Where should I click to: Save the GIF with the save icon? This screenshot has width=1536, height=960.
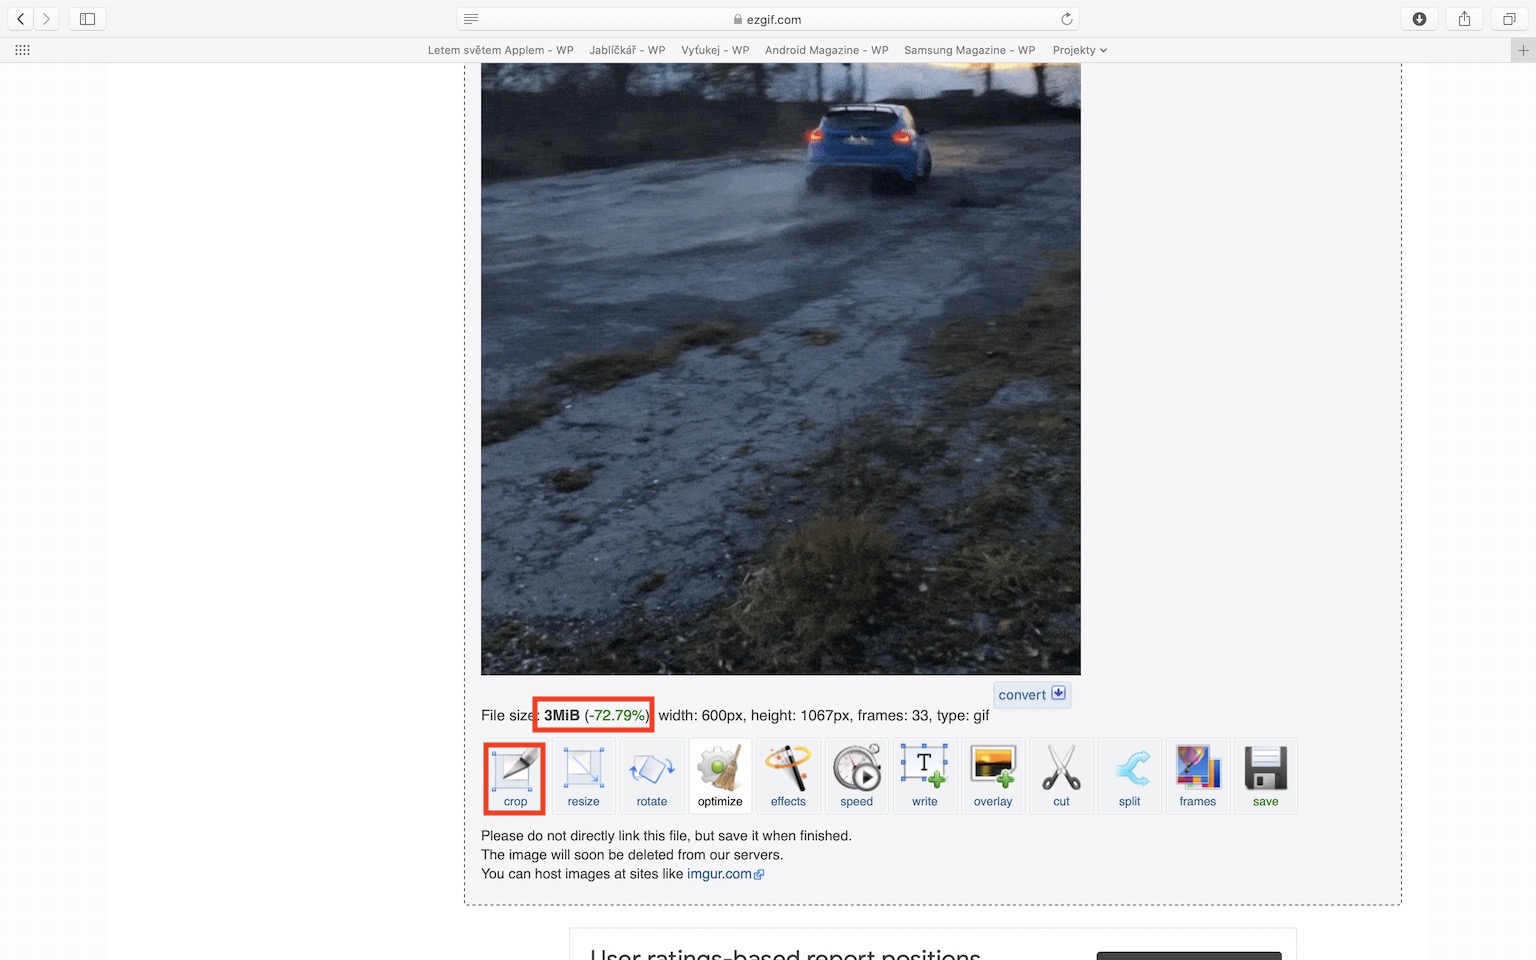[x=1266, y=776]
